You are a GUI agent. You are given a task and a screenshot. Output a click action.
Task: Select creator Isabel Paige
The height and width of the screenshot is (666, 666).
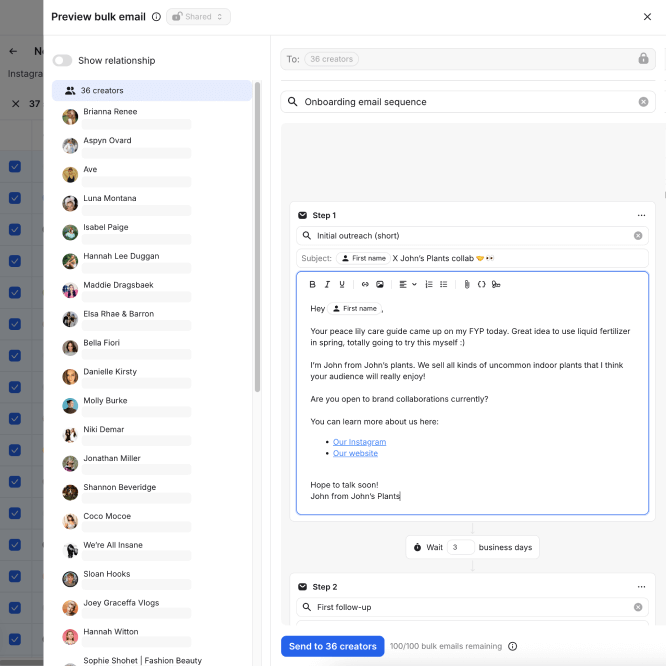[x=152, y=232]
